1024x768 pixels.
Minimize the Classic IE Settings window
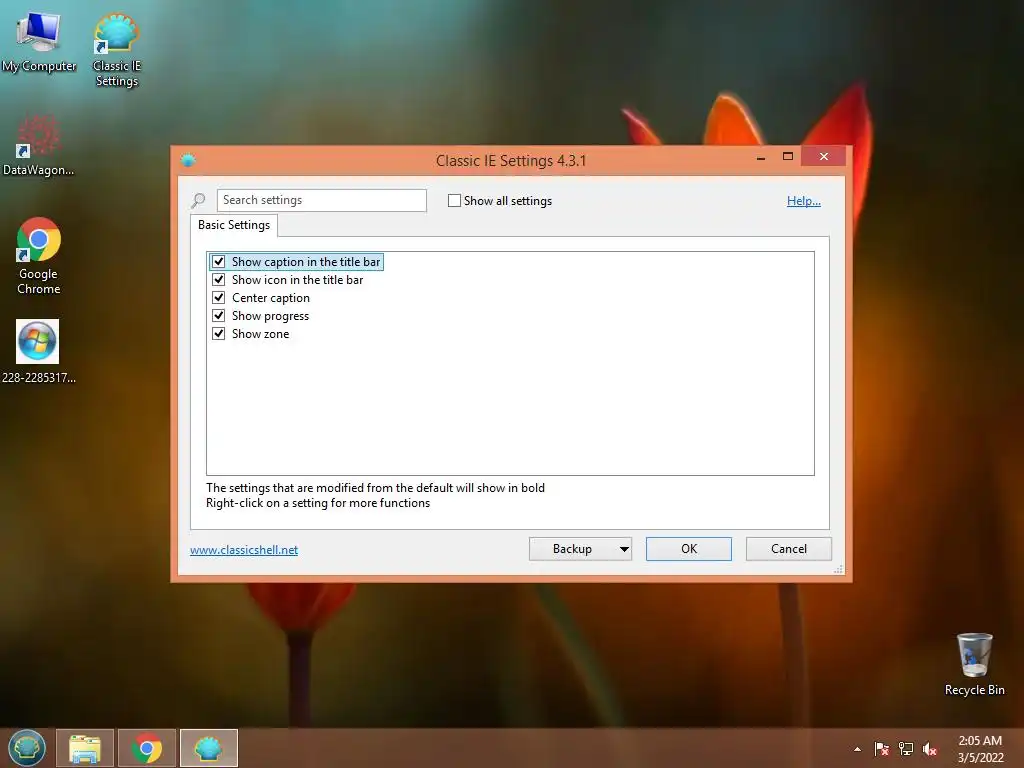pyautogui.click(x=761, y=157)
